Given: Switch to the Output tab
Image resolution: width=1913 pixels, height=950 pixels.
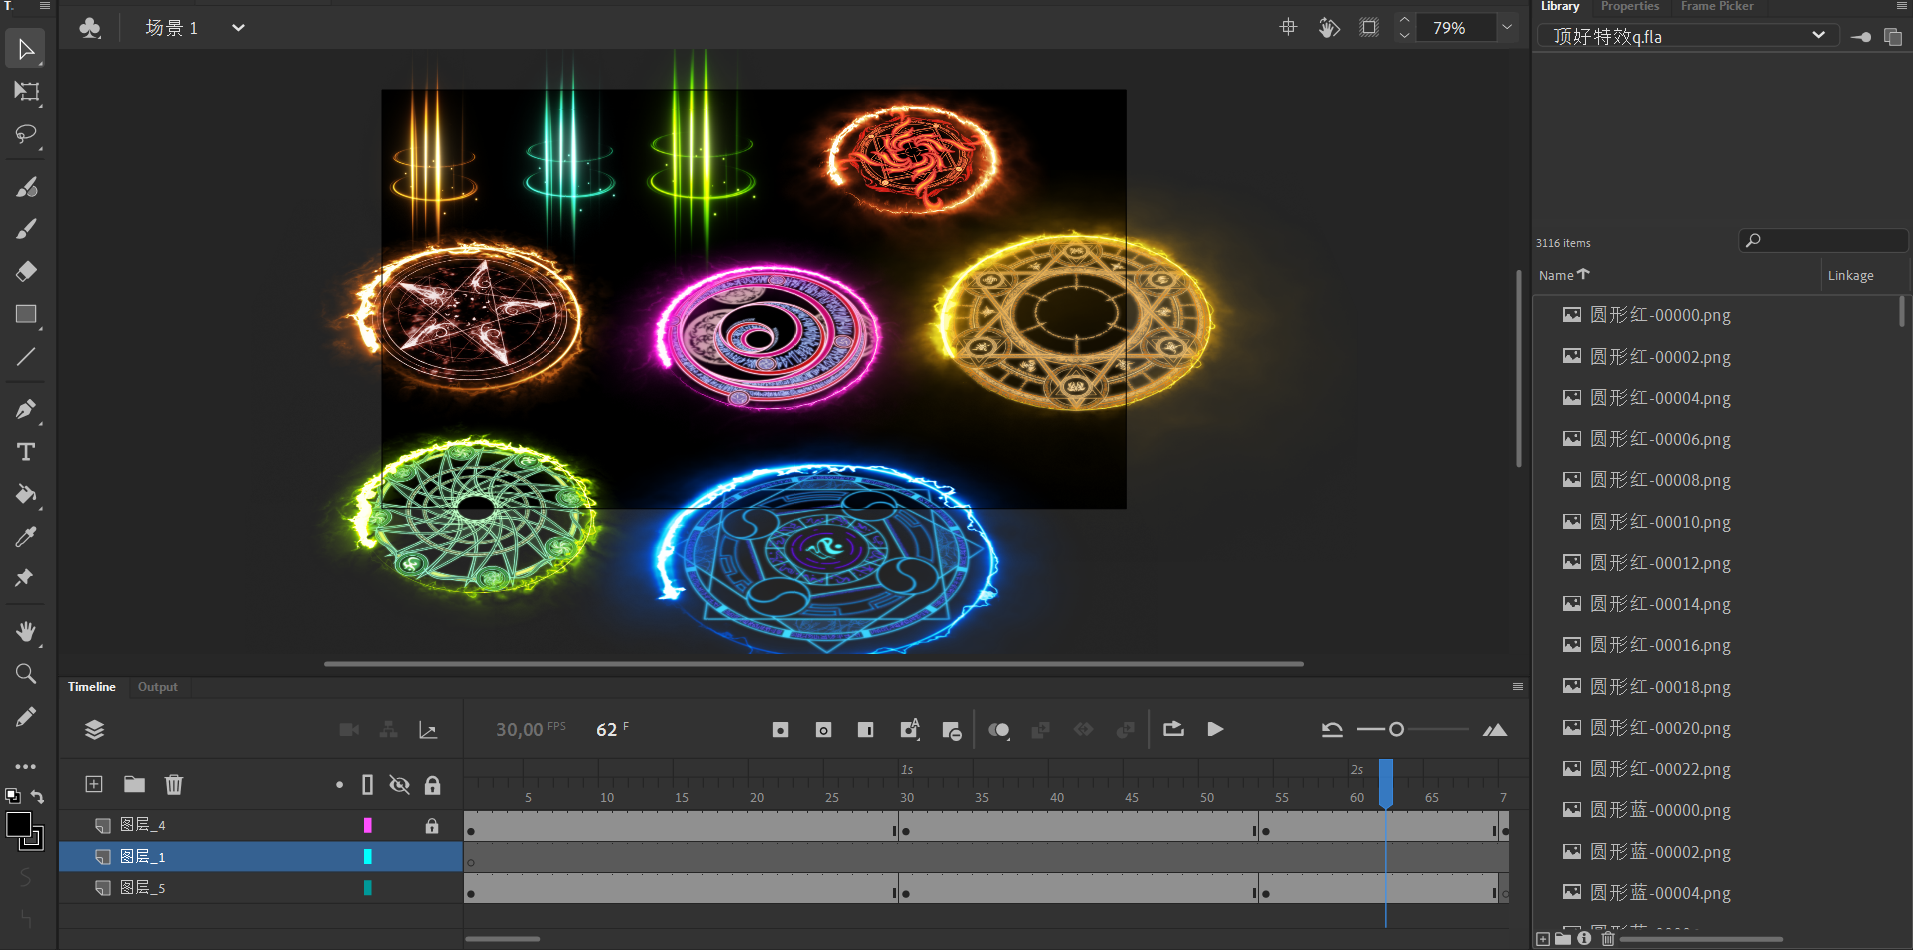Looking at the screenshot, I should pyautogui.click(x=157, y=687).
